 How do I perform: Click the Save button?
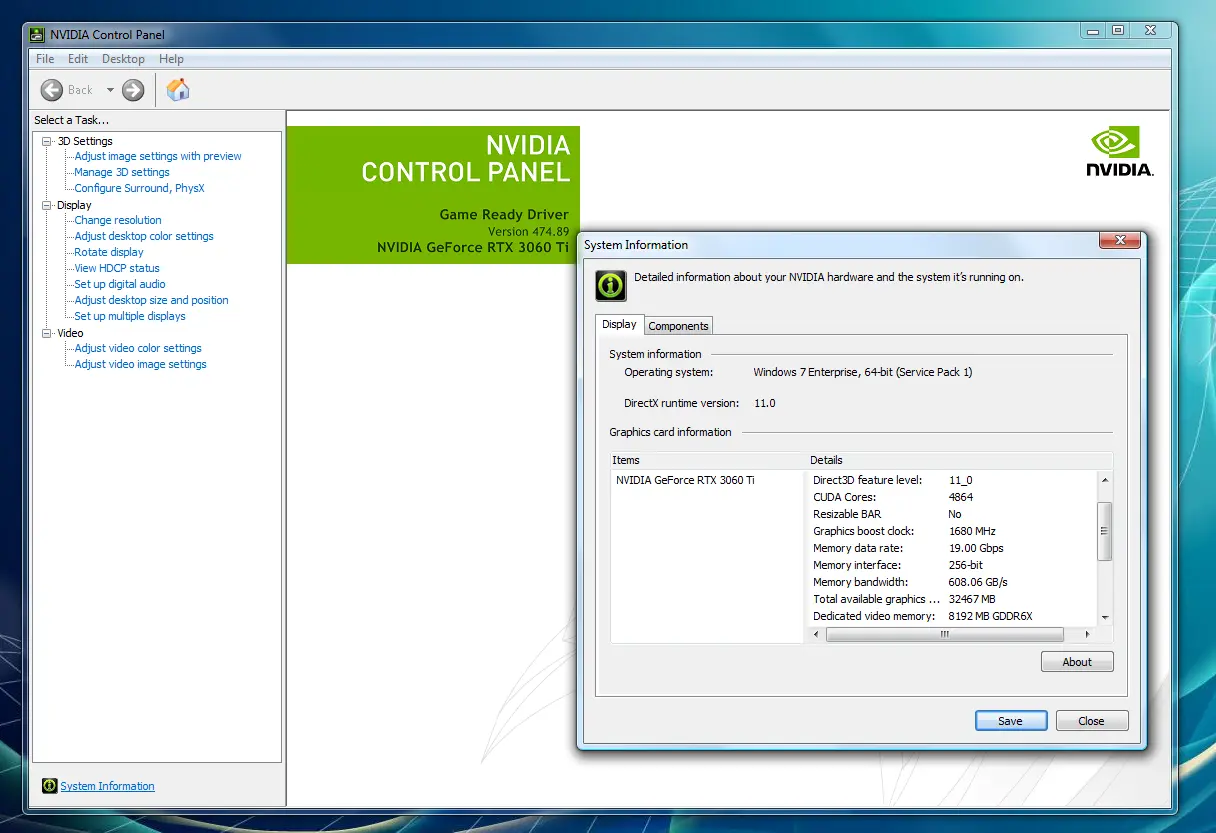(x=1010, y=721)
